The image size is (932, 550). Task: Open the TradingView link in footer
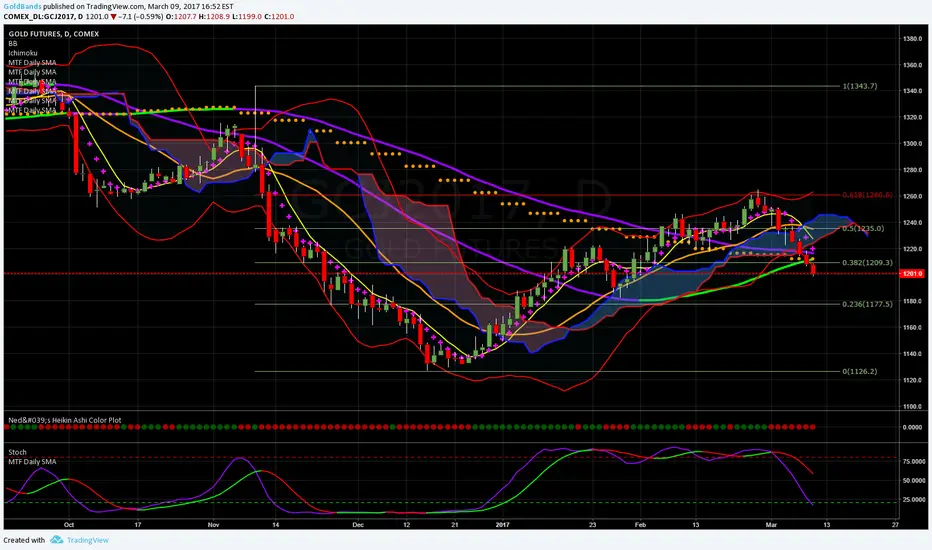[87, 540]
